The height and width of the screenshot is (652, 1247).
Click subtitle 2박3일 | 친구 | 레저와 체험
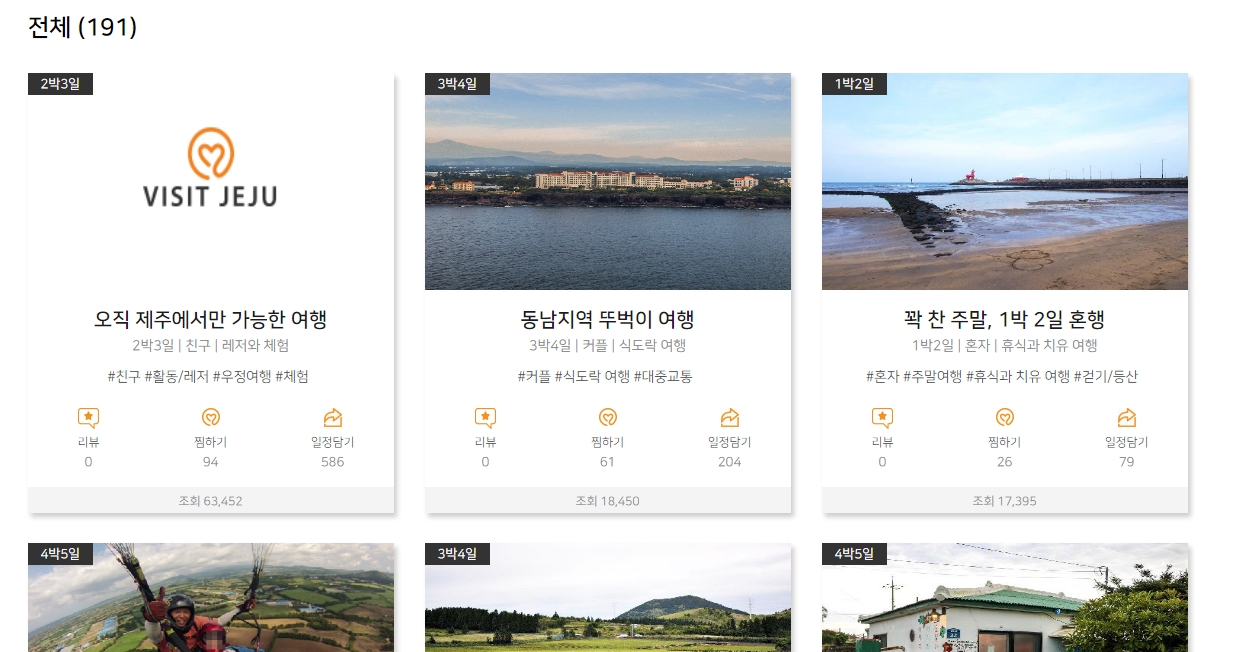211,346
